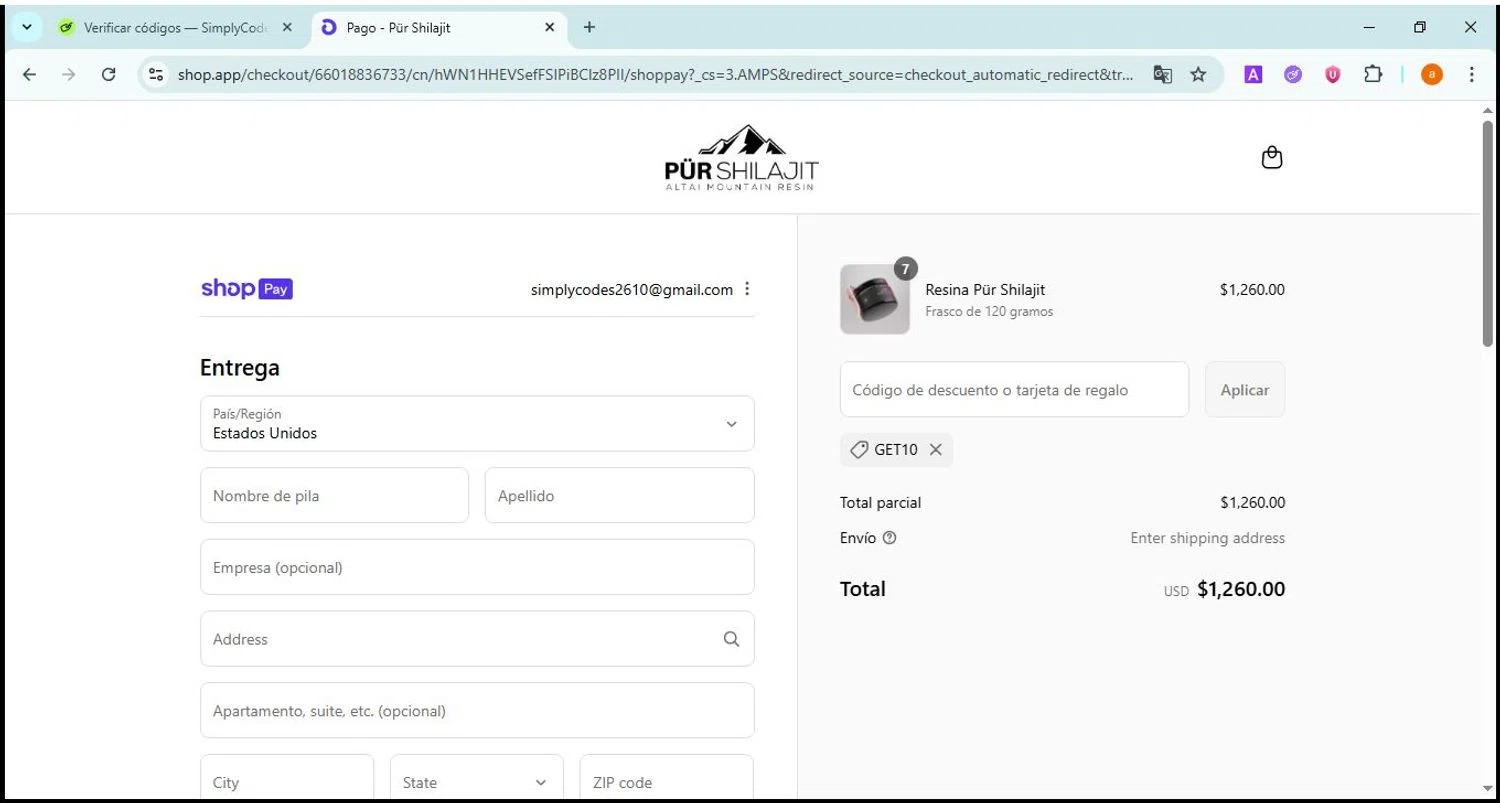Open the tab search dropdown arrow
The width and height of the screenshot is (1500, 803).
[27, 27]
